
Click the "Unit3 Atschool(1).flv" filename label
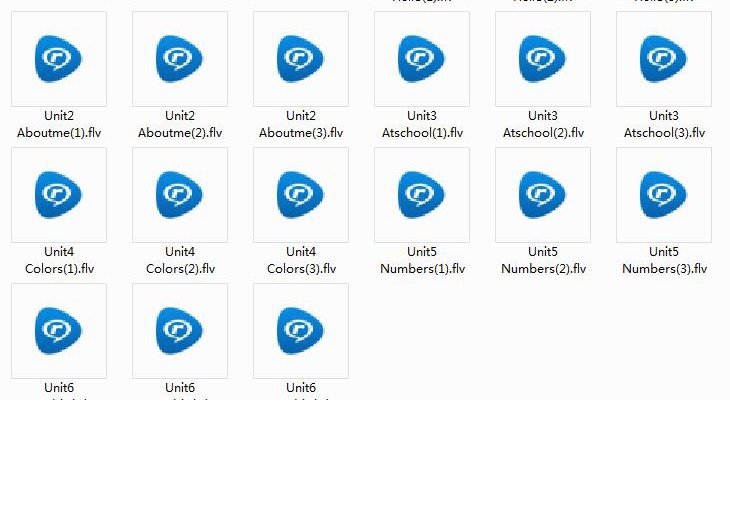coord(422,124)
